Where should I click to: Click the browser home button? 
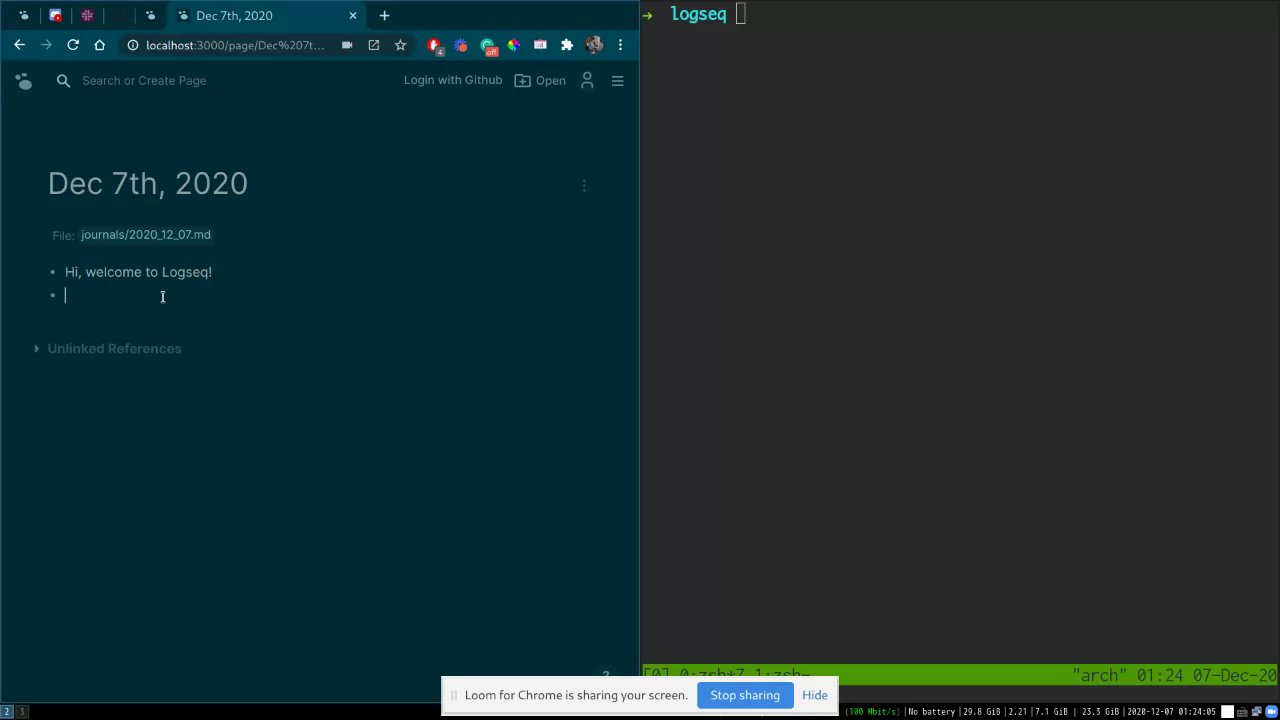point(99,45)
